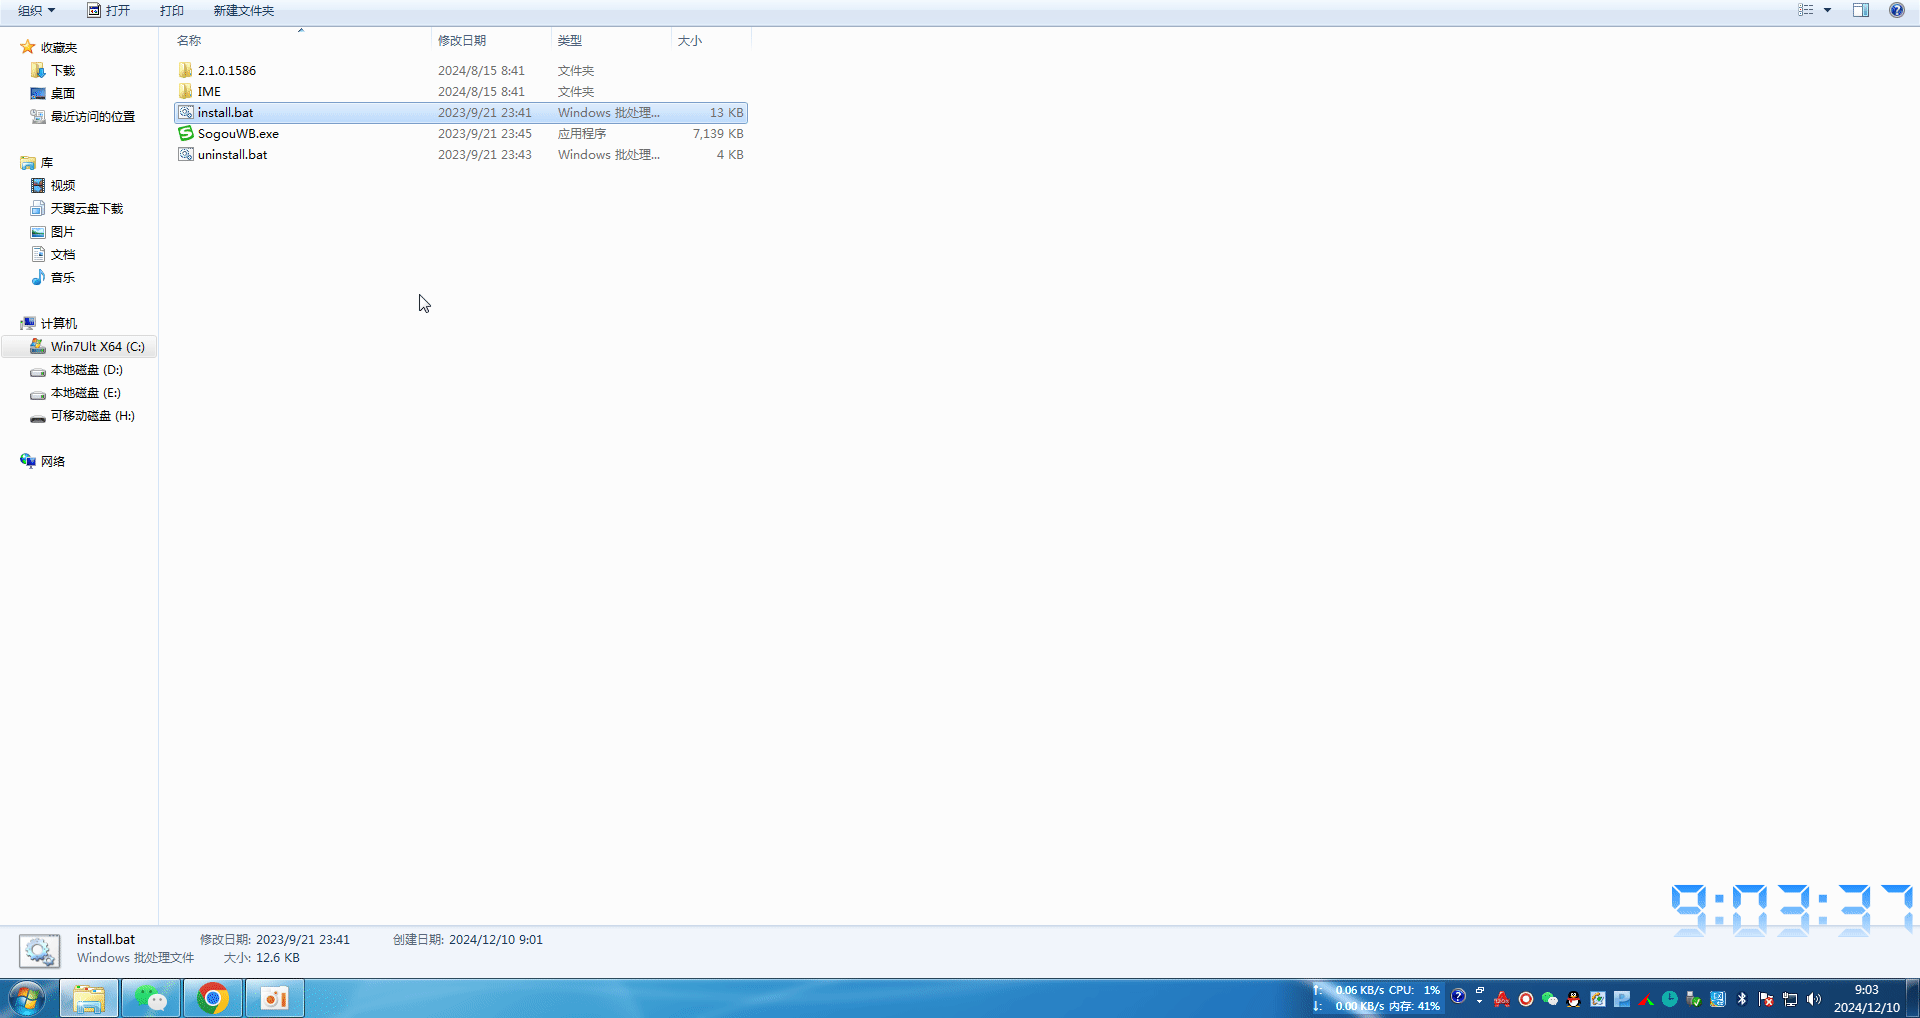Create a new folder with 新建文件夹
Screen dimensions: 1920x1018
tap(243, 10)
